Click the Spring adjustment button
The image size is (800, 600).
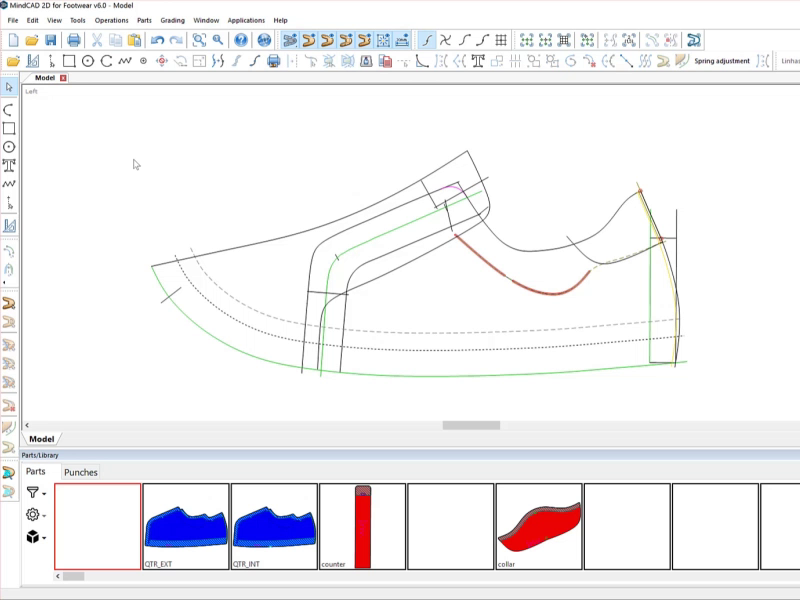click(x=722, y=61)
